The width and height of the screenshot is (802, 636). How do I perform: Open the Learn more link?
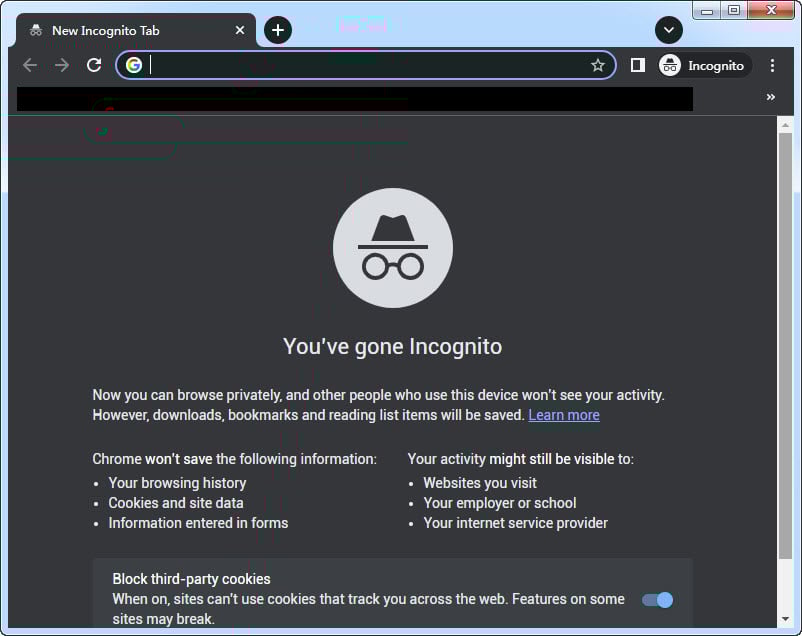(x=564, y=415)
